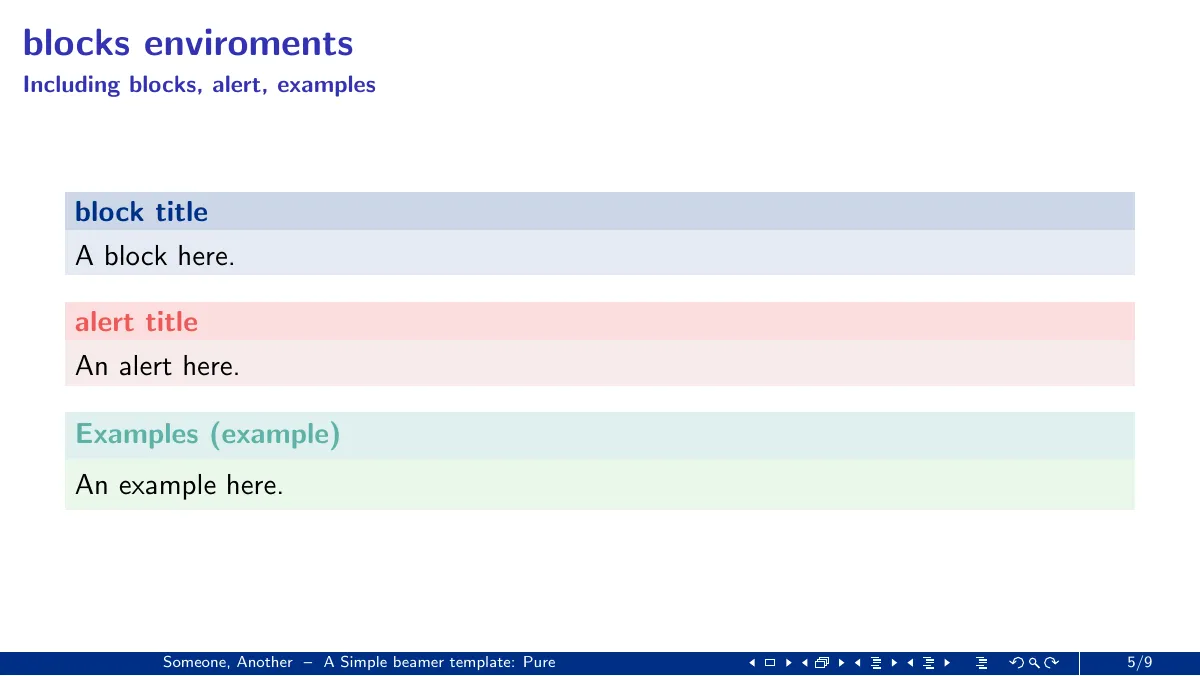Jump back to the previous frame
The height and width of the screenshot is (676, 1200).
pos(804,663)
